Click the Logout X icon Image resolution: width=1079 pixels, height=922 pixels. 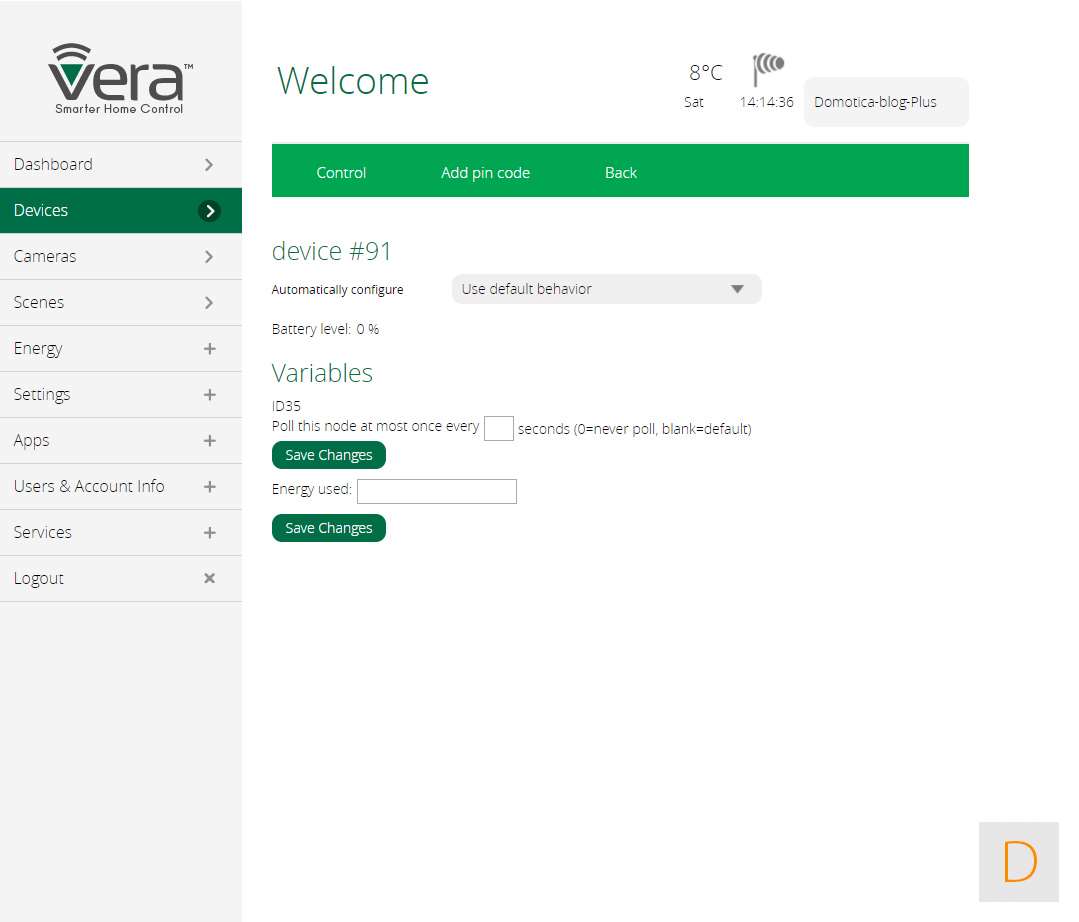tap(209, 578)
